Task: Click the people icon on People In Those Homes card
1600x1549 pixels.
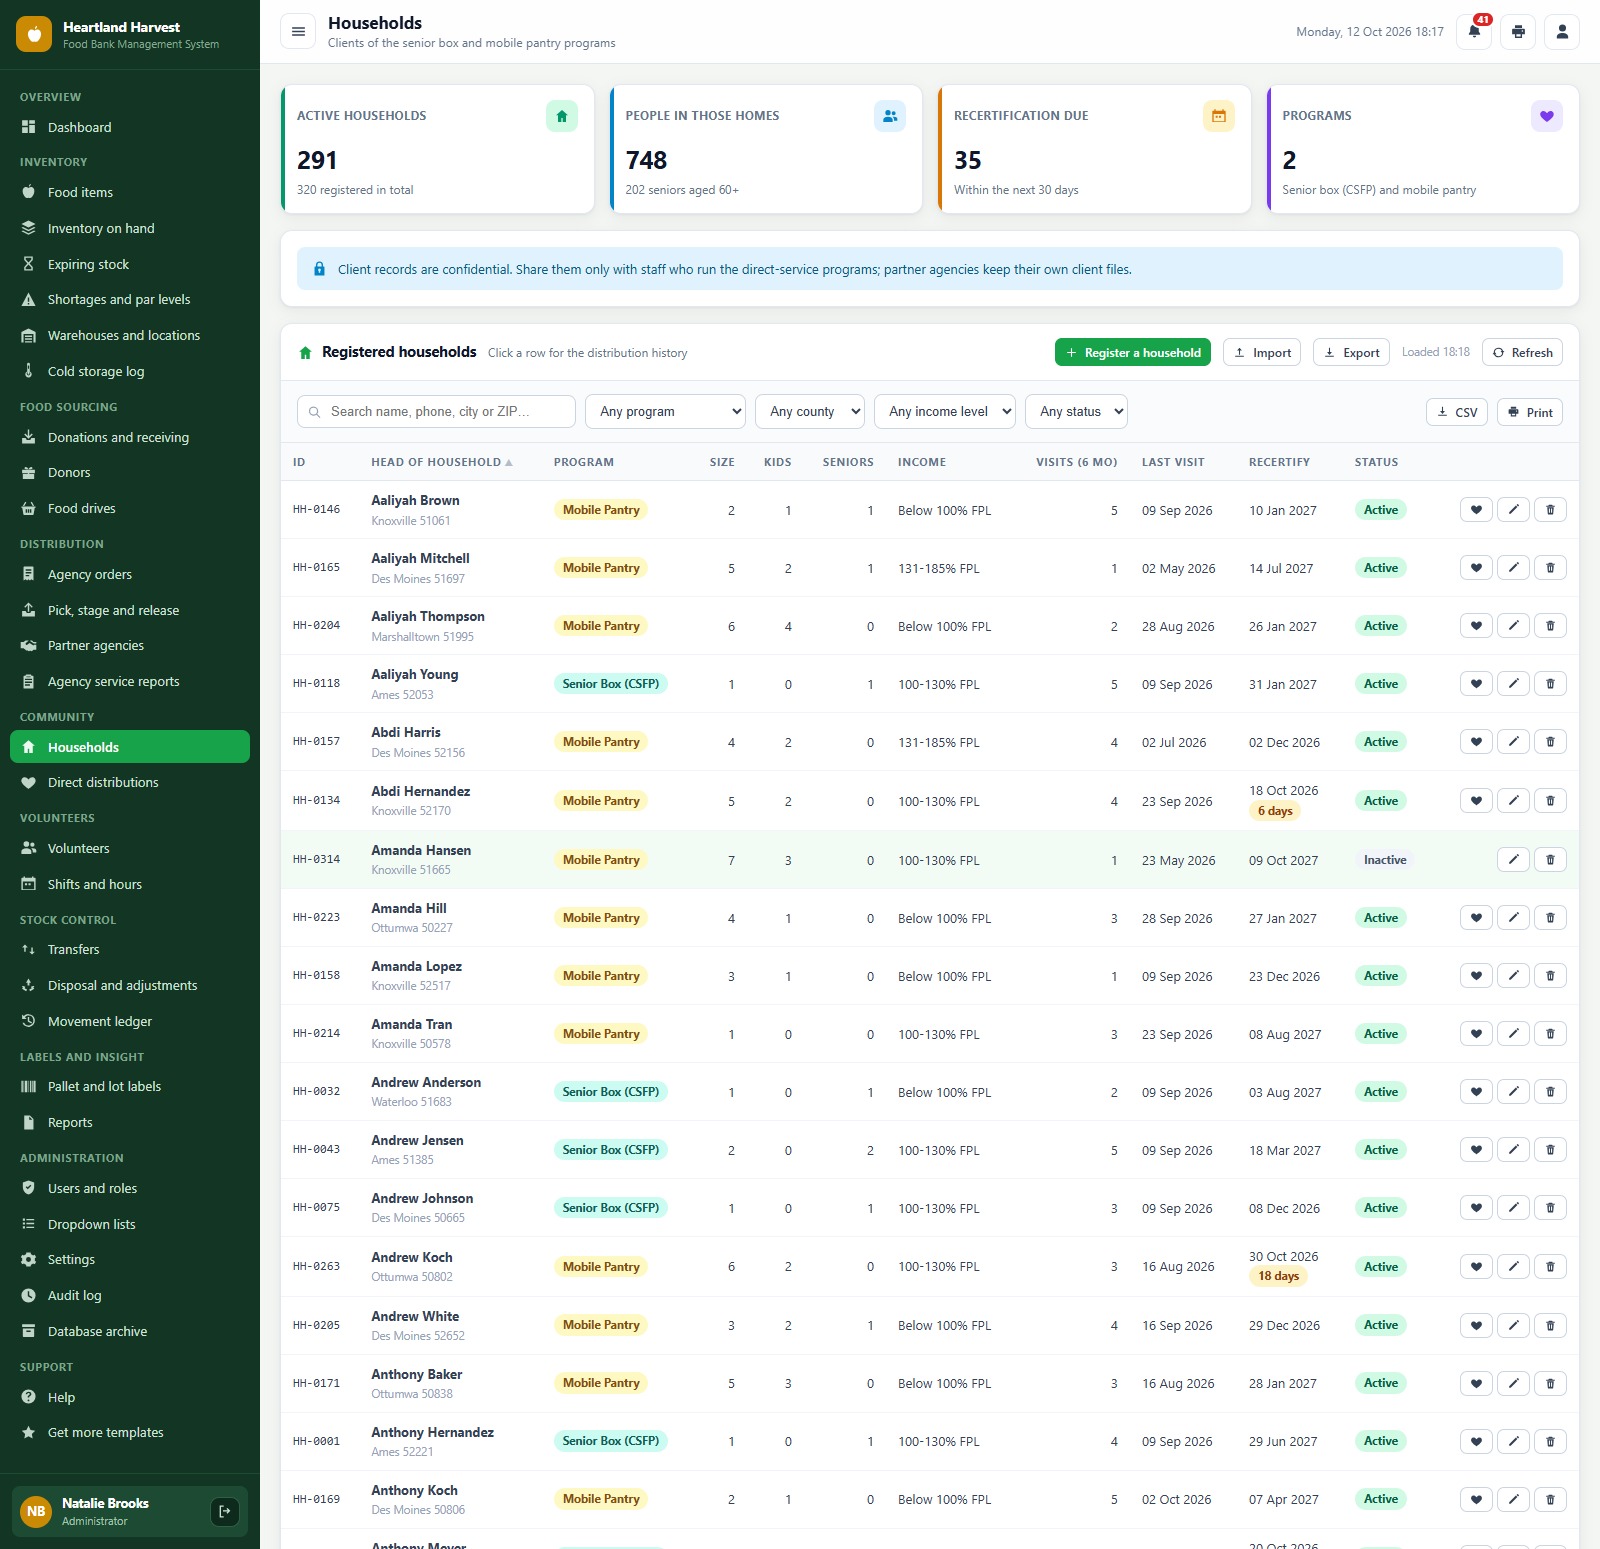Action: pos(890,116)
